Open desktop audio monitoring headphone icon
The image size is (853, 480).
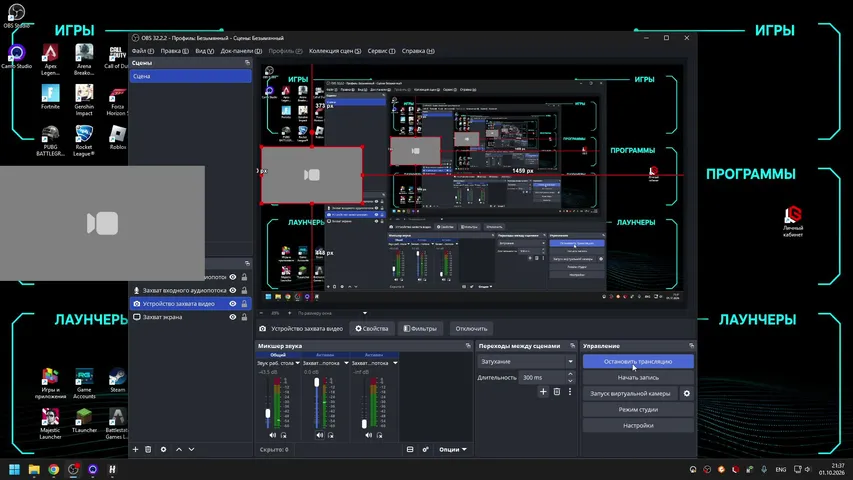pos(283,435)
